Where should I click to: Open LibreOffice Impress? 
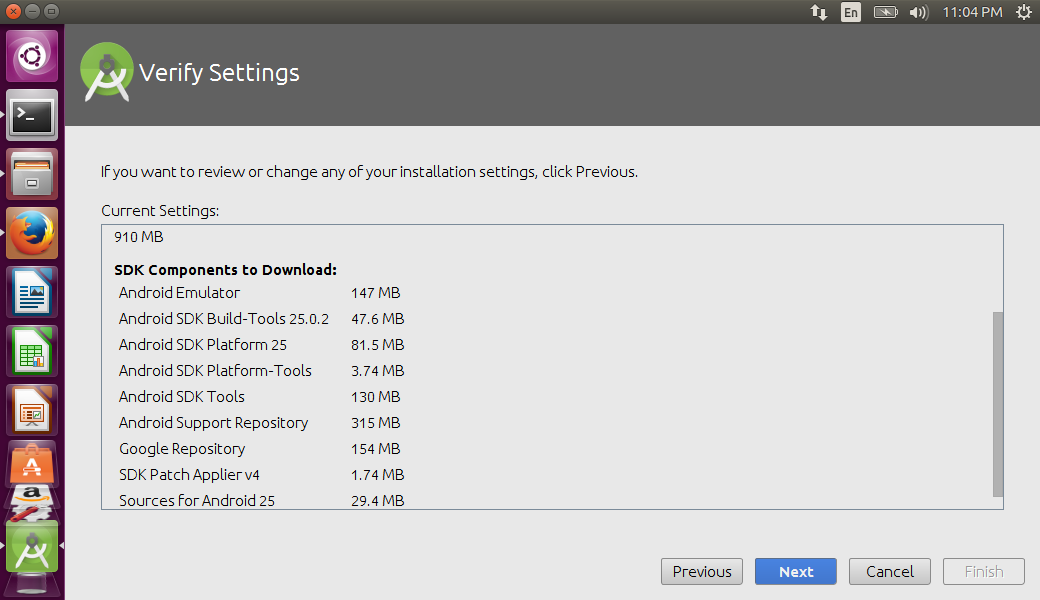pyautogui.click(x=32, y=410)
